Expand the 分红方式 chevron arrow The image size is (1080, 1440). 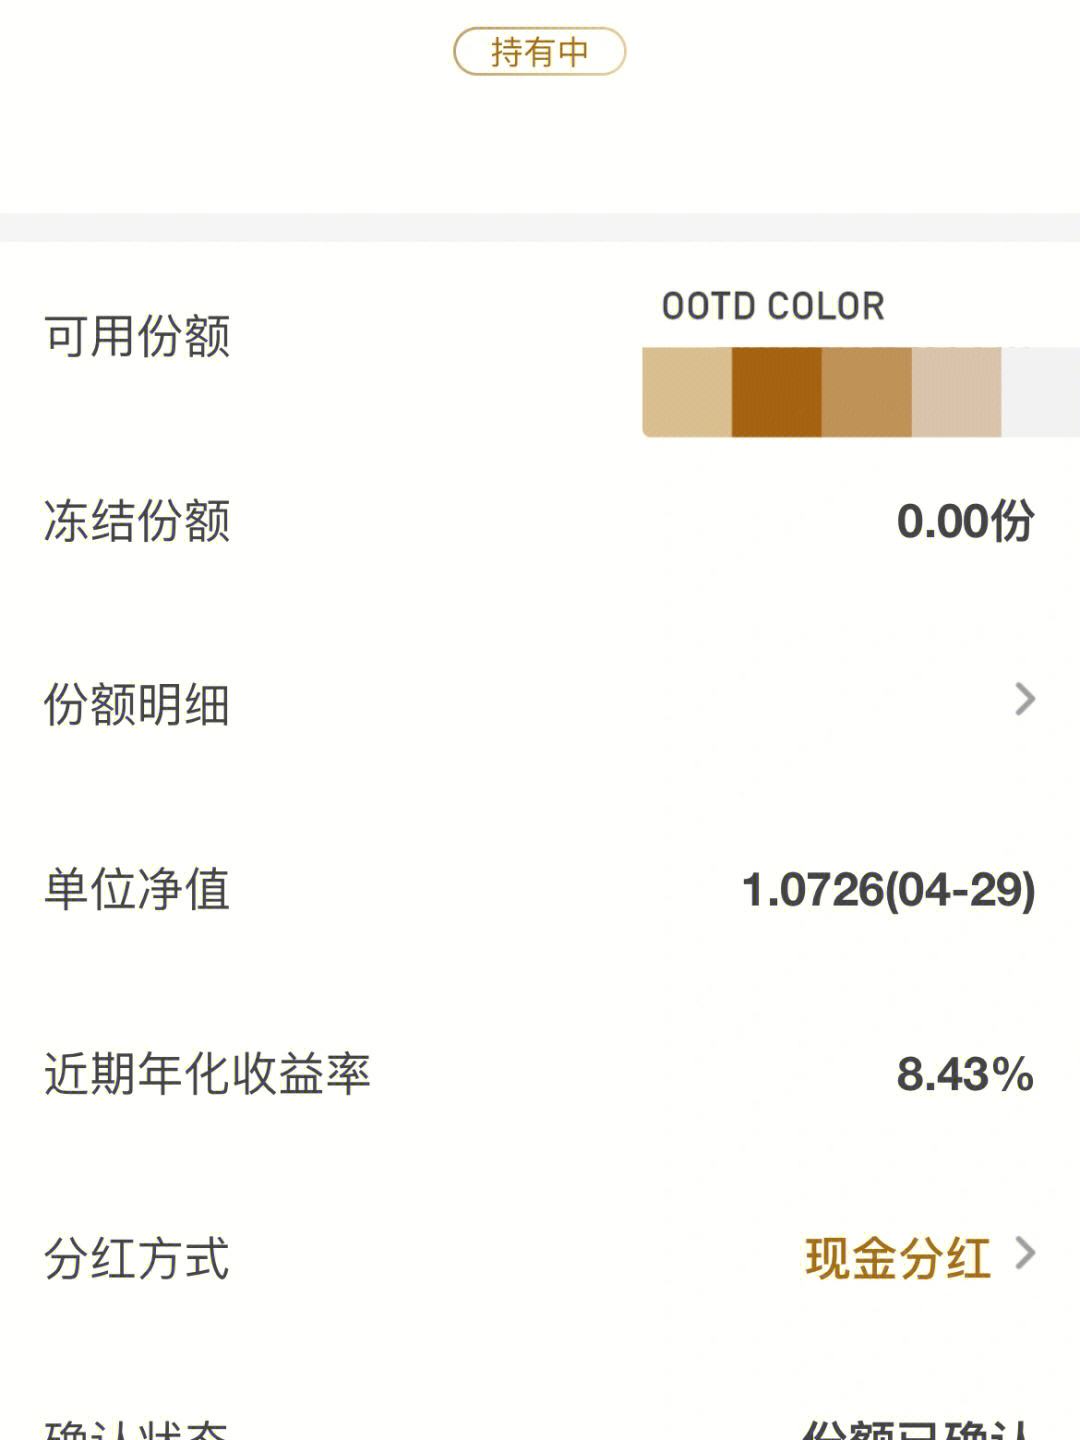(x=1025, y=1253)
